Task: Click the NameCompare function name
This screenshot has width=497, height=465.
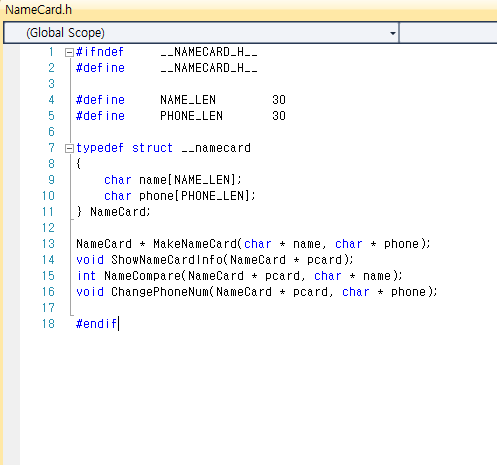Action: 142,276
